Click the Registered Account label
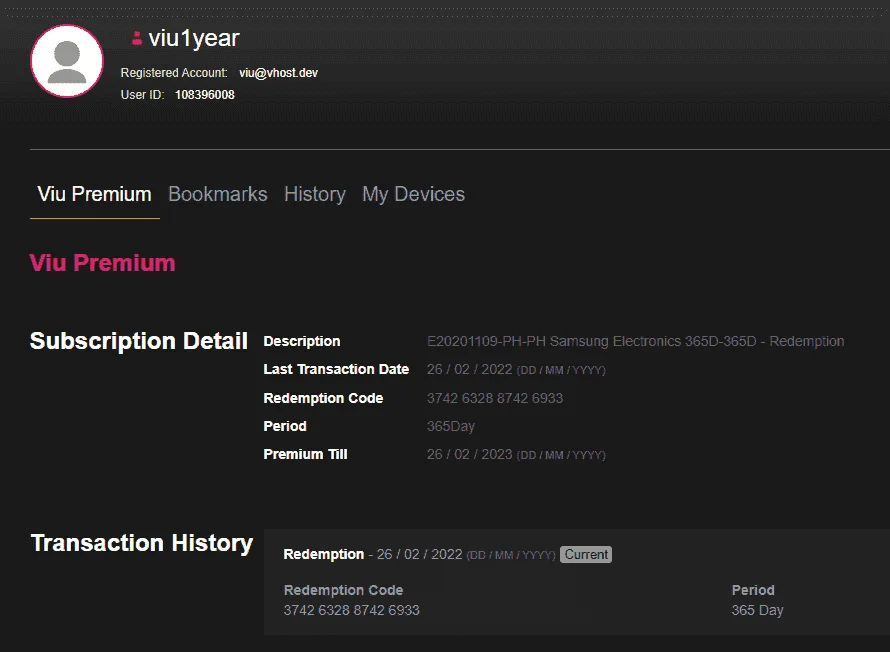Image resolution: width=890 pixels, height=652 pixels. click(x=174, y=73)
